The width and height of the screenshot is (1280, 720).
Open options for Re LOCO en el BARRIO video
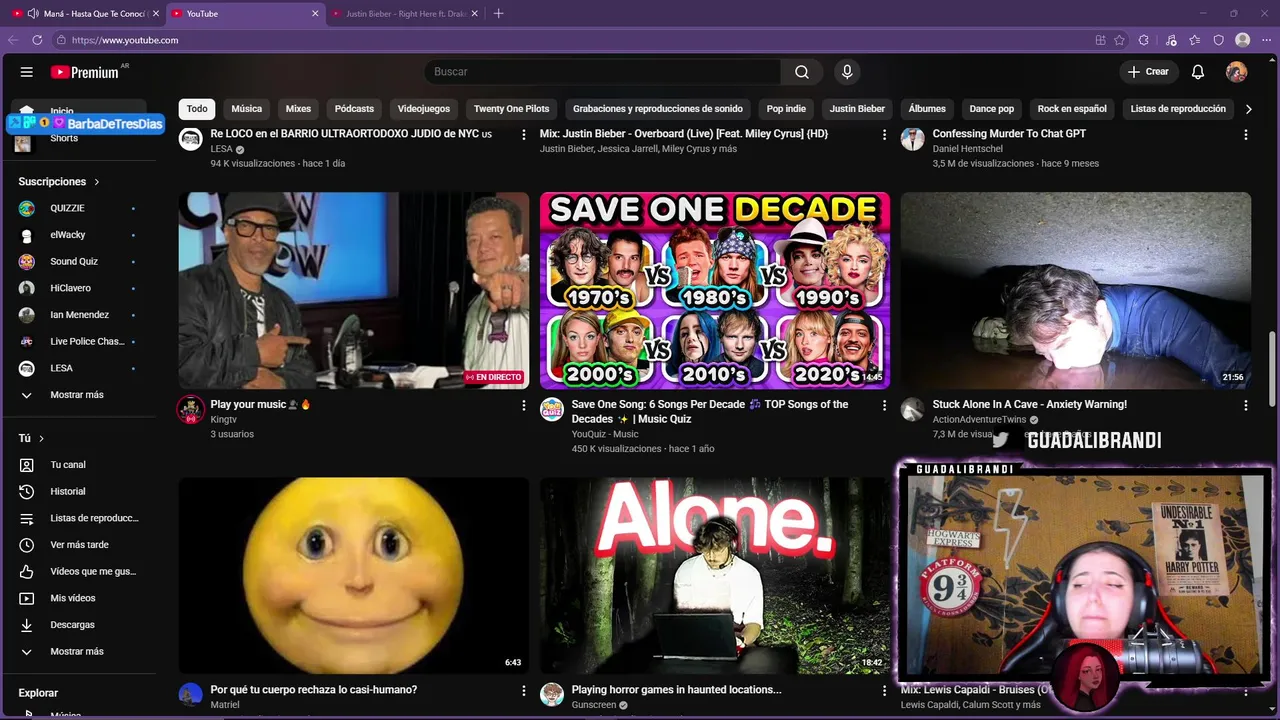(x=523, y=134)
